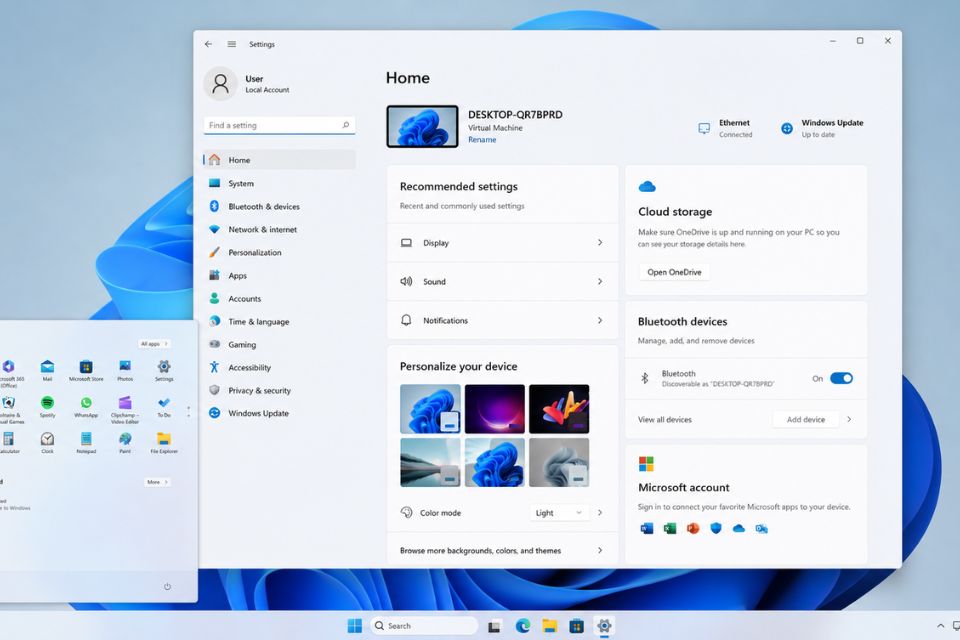Click the taskbar Search box
Viewport: 960px width, 640px height.
tap(424, 625)
